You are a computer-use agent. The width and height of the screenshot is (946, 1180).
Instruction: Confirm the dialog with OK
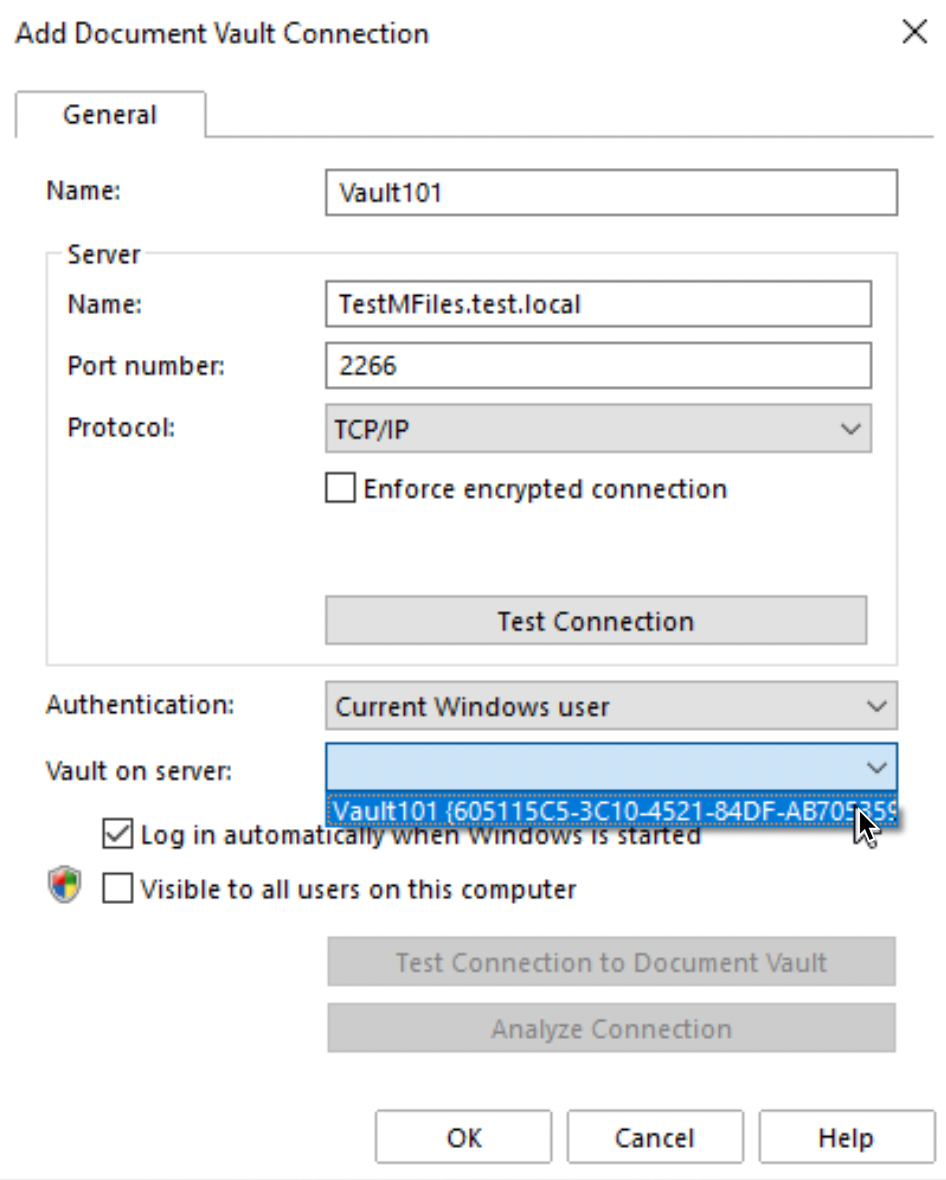click(464, 1137)
